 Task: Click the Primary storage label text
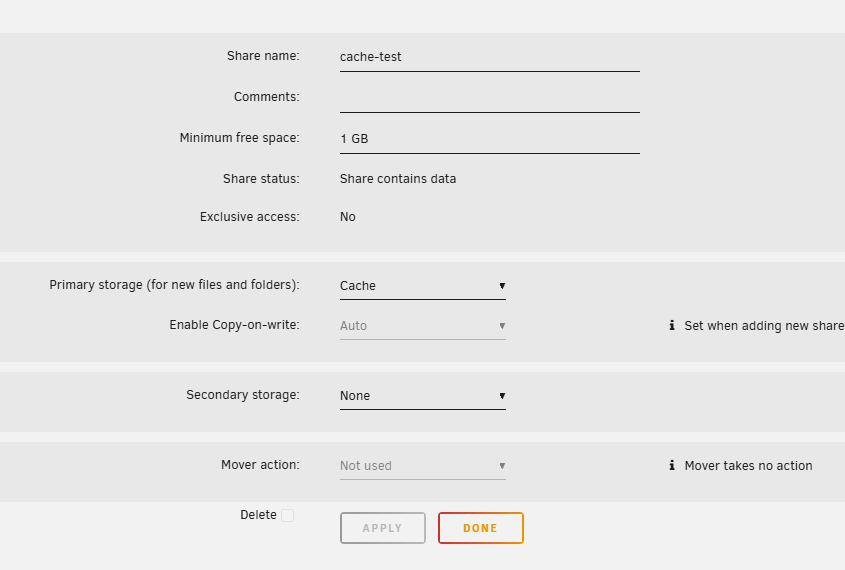pos(175,285)
